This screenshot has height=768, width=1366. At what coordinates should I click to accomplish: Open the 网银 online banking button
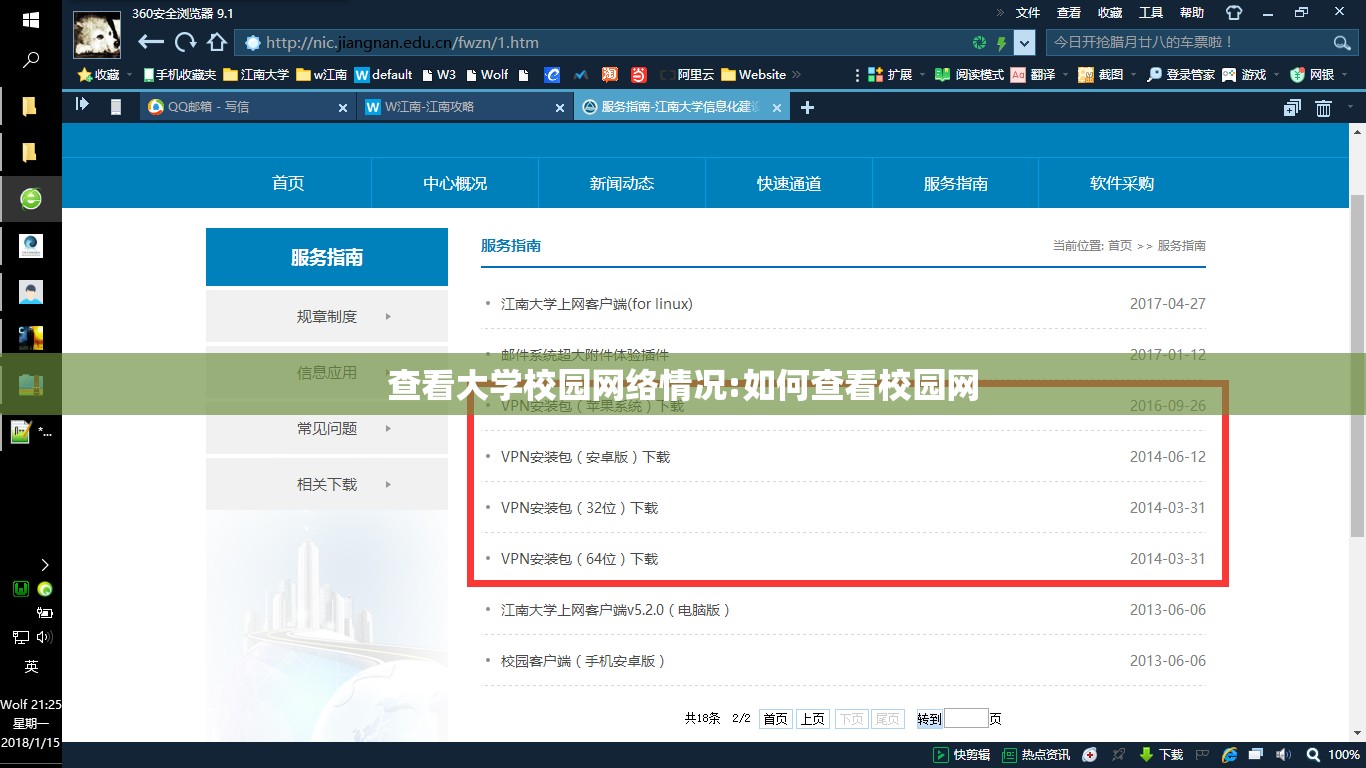1312,75
